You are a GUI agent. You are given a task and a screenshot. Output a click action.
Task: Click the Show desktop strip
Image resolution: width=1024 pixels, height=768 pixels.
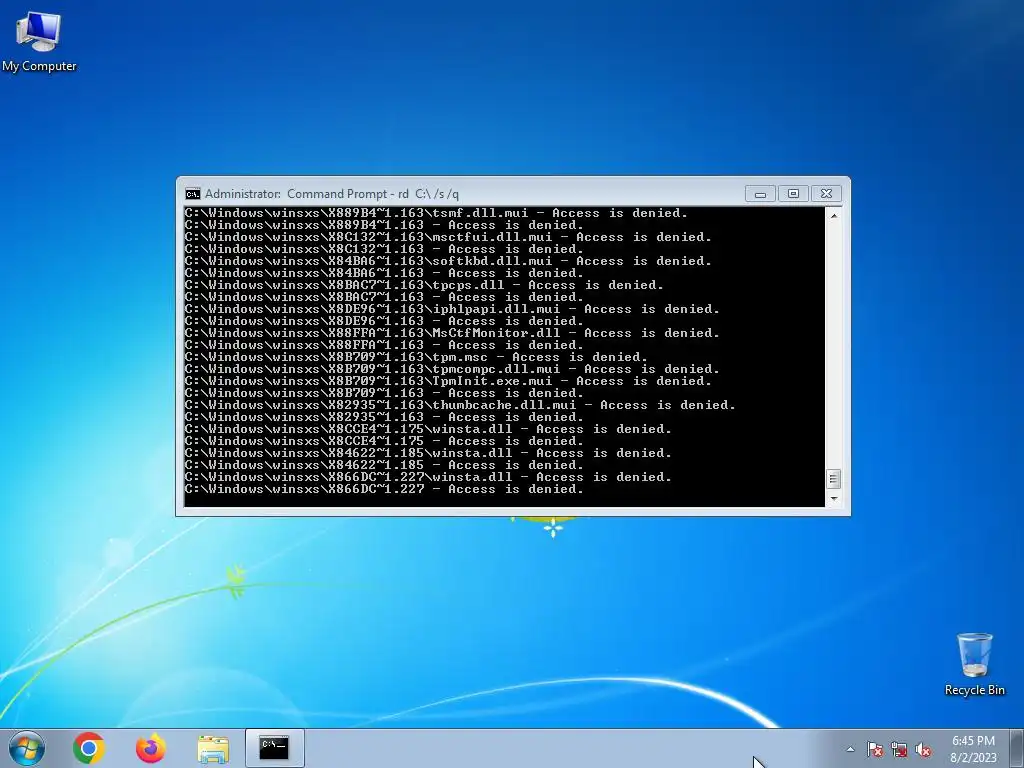click(x=1017, y=748)
